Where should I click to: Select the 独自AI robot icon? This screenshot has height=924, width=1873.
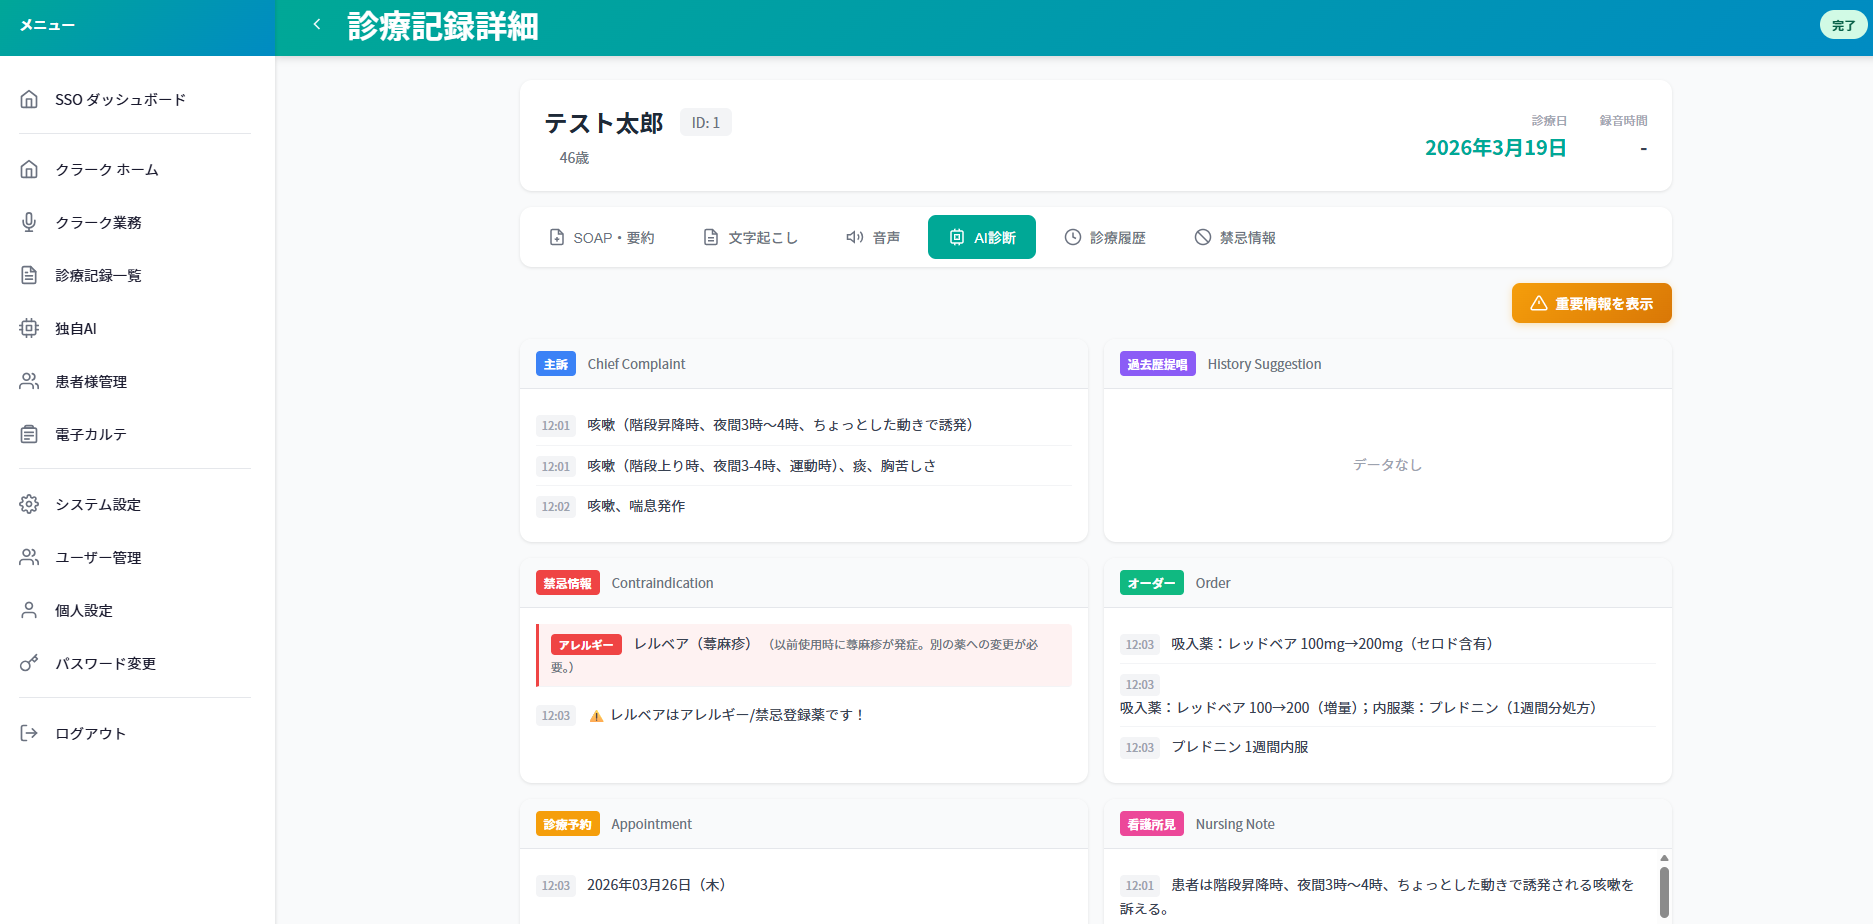29,328
